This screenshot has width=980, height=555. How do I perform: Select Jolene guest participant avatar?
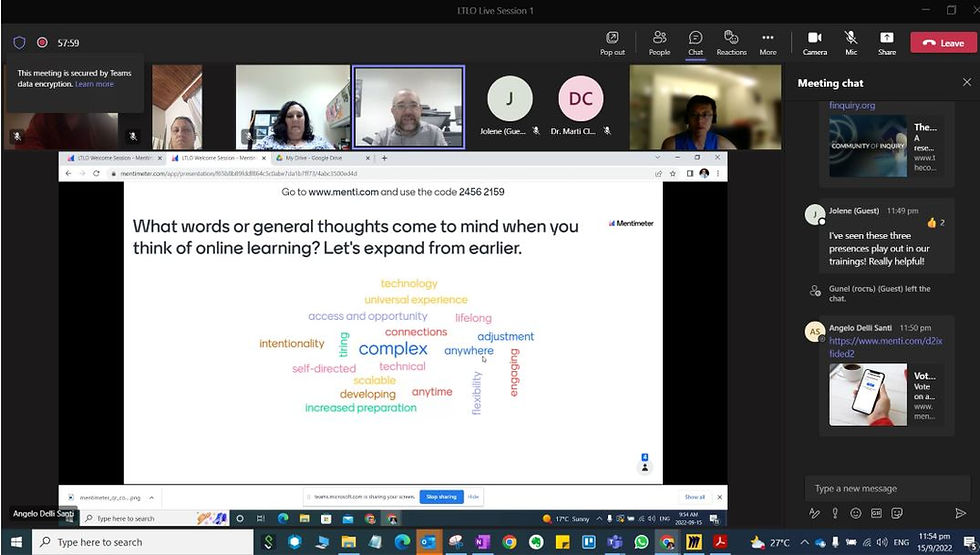pyautogui.click(x=509, y=98)
